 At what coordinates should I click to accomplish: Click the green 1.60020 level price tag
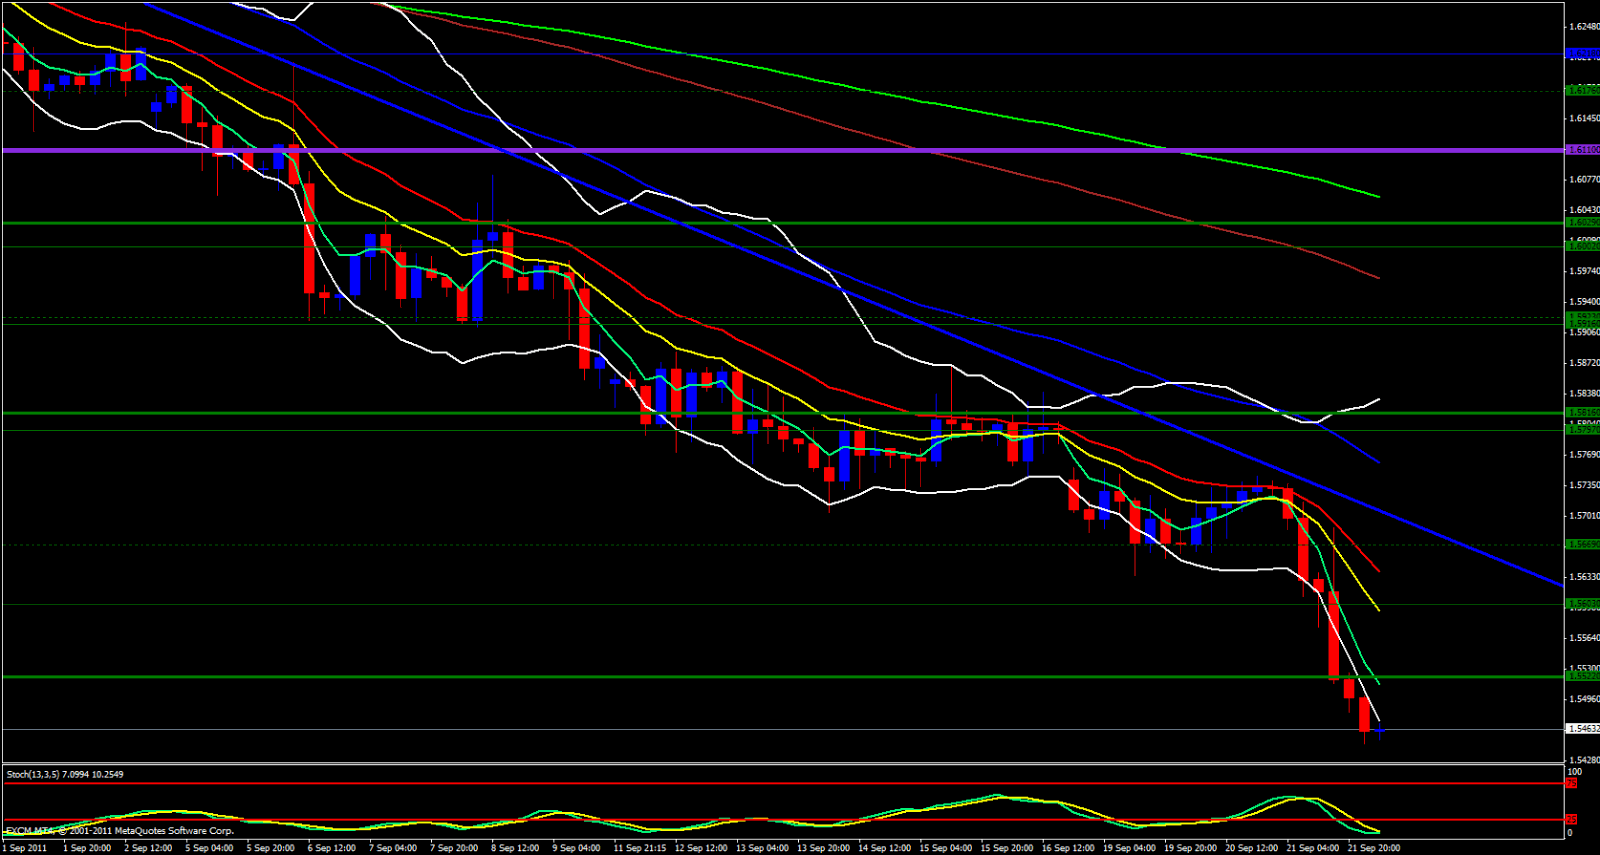(1583, 246)
